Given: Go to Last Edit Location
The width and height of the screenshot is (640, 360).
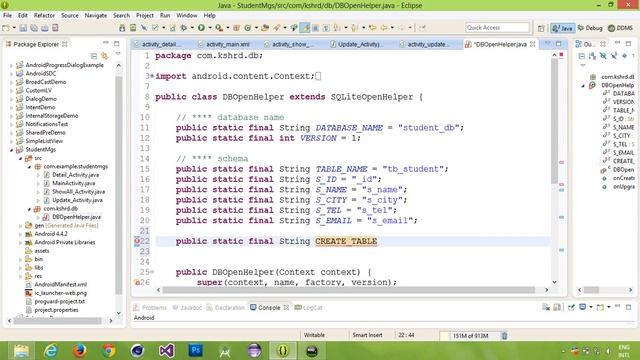Looking at the screenshot, I should (373, 28).
